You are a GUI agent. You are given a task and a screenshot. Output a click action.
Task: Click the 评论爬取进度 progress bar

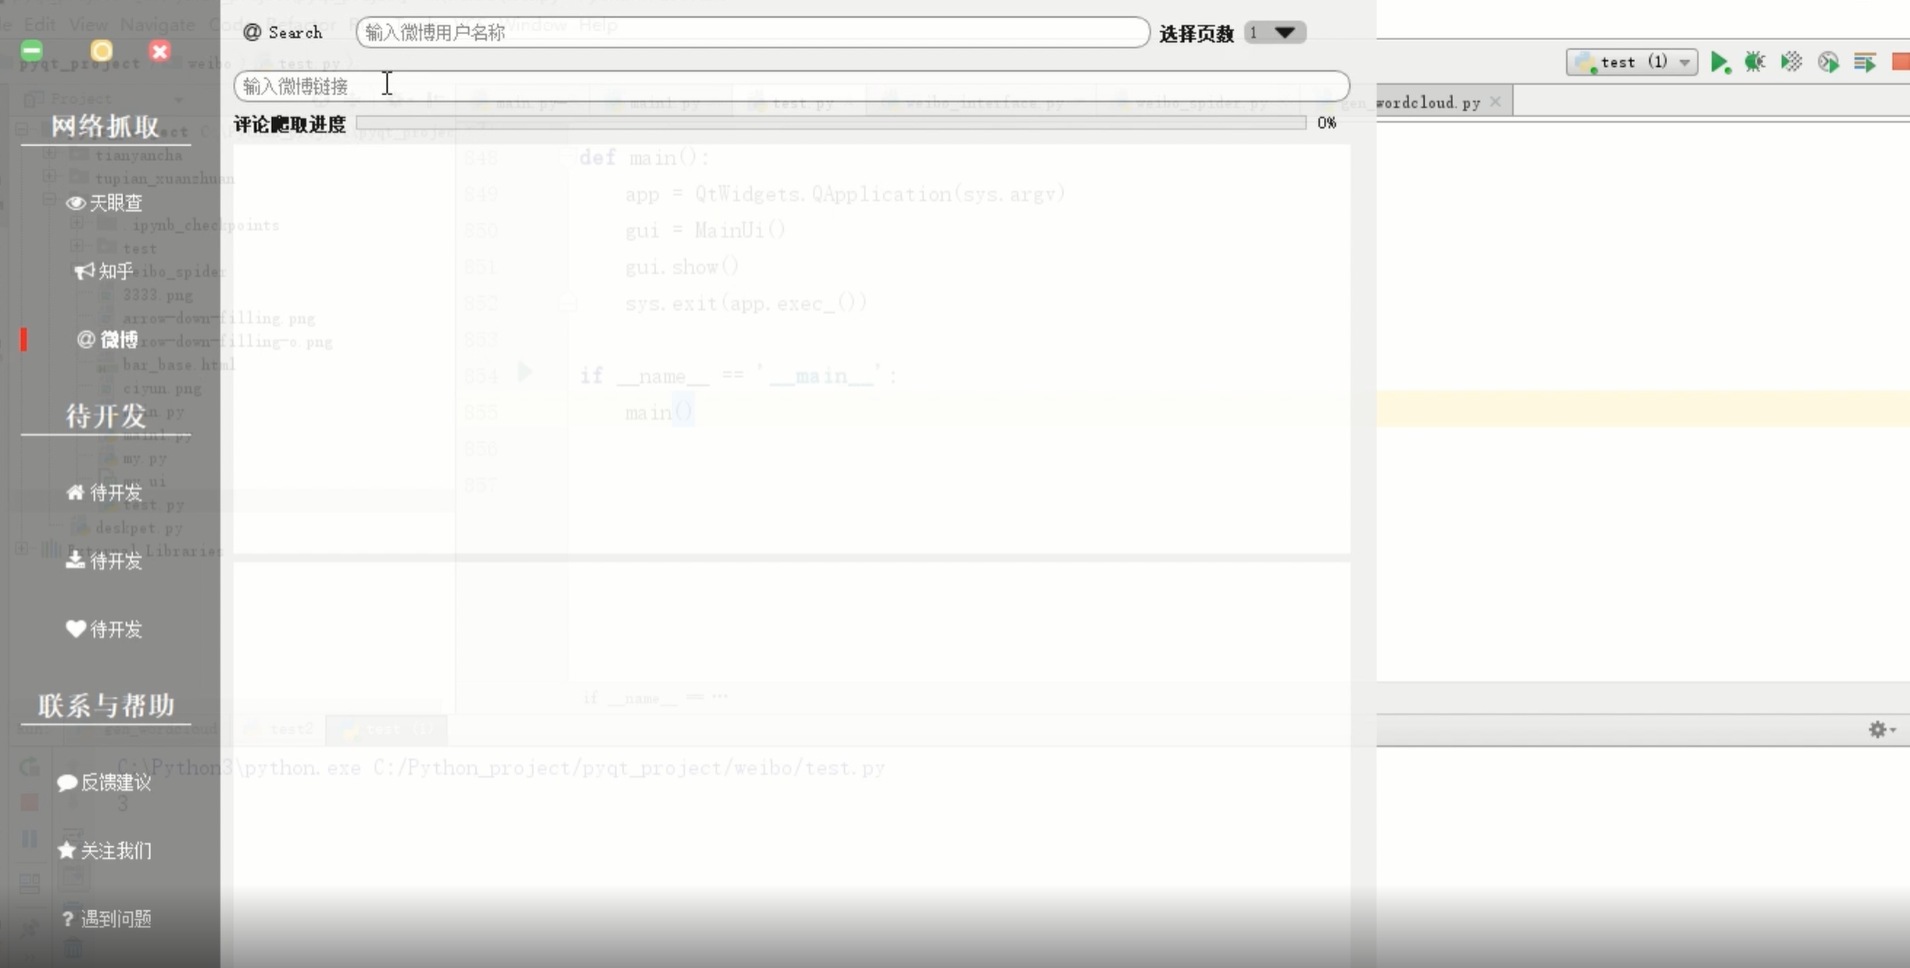pyautogui.click(x=830, y=123)
